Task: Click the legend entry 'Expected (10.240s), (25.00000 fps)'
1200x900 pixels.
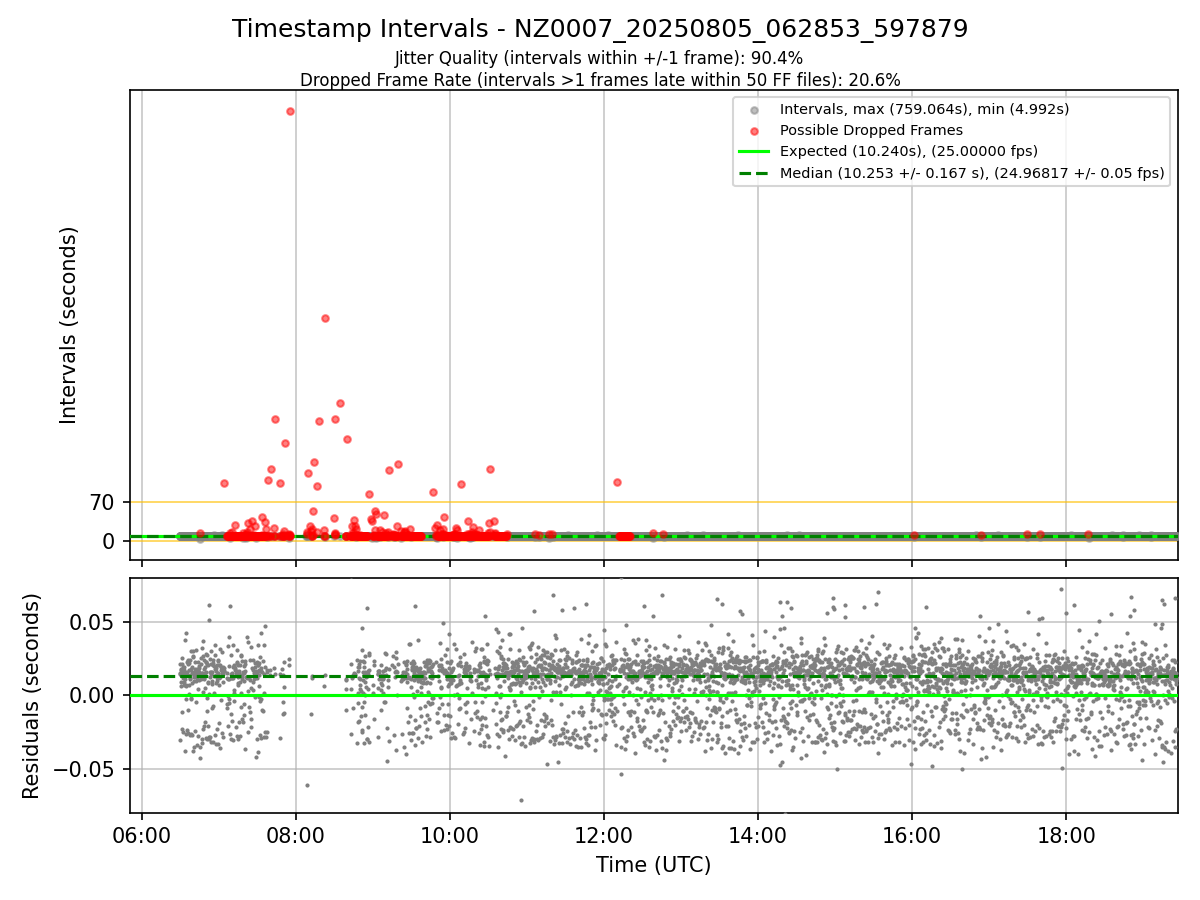Action: (908, 151)
